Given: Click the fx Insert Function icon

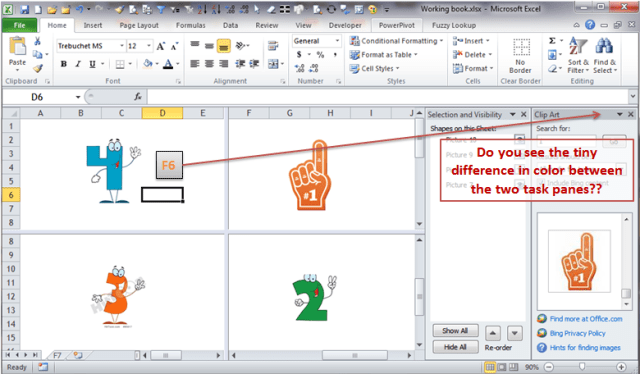Looking at the screenshot, I should point(138,97).
